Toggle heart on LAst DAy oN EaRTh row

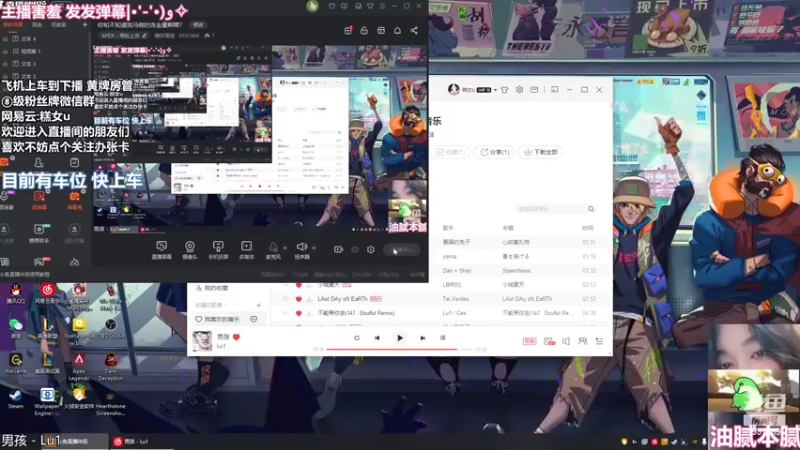point(298,299)
